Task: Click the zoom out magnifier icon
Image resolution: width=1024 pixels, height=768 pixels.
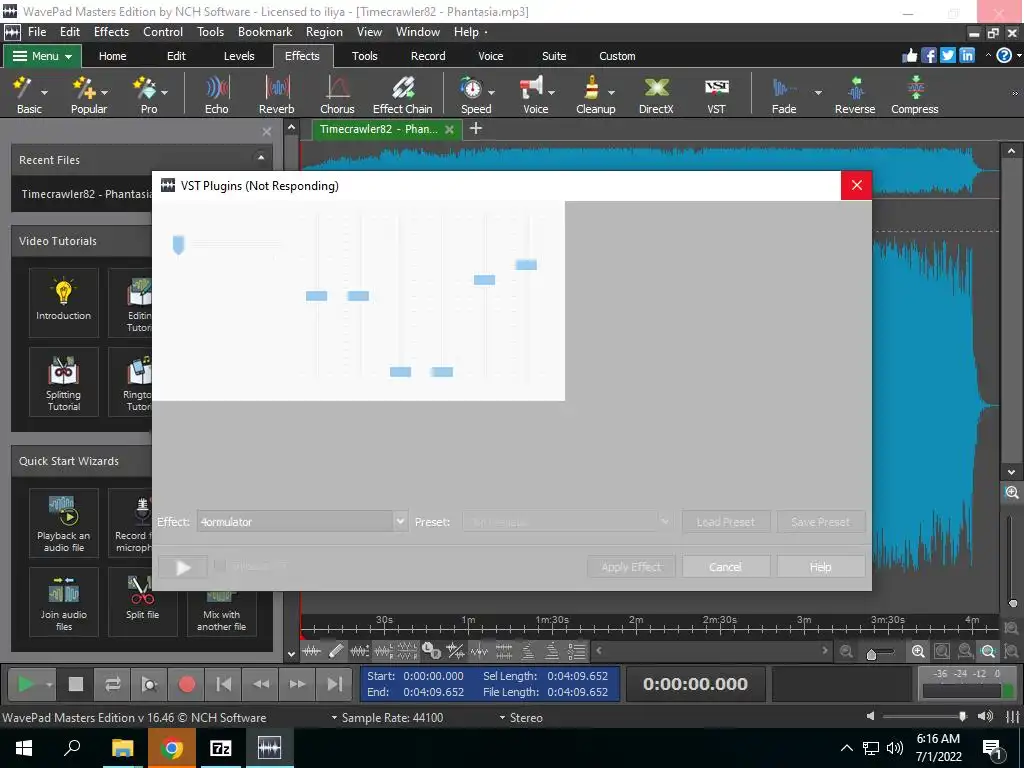Action: 846,651
